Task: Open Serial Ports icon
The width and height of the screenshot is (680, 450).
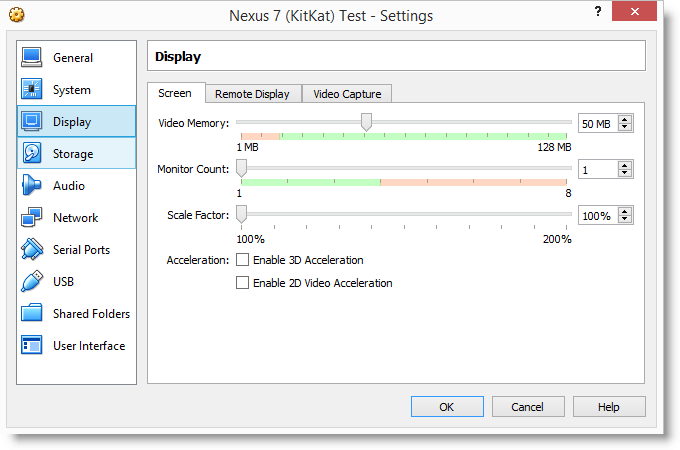Action: coord(32,250)
